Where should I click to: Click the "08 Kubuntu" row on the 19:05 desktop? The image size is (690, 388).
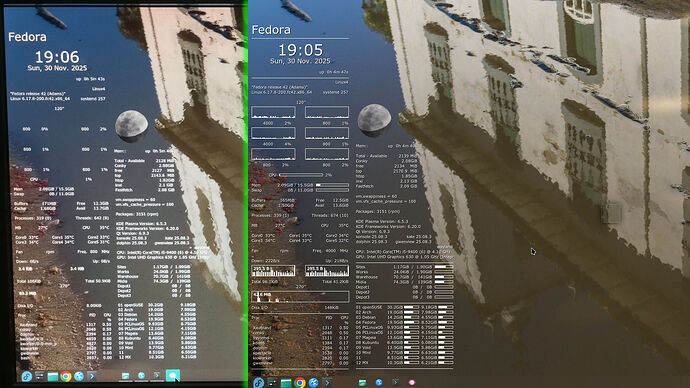point(404,342)
